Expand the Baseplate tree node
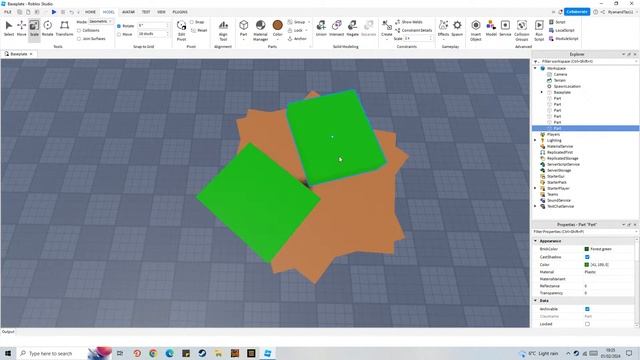 [x=542, y=92]
